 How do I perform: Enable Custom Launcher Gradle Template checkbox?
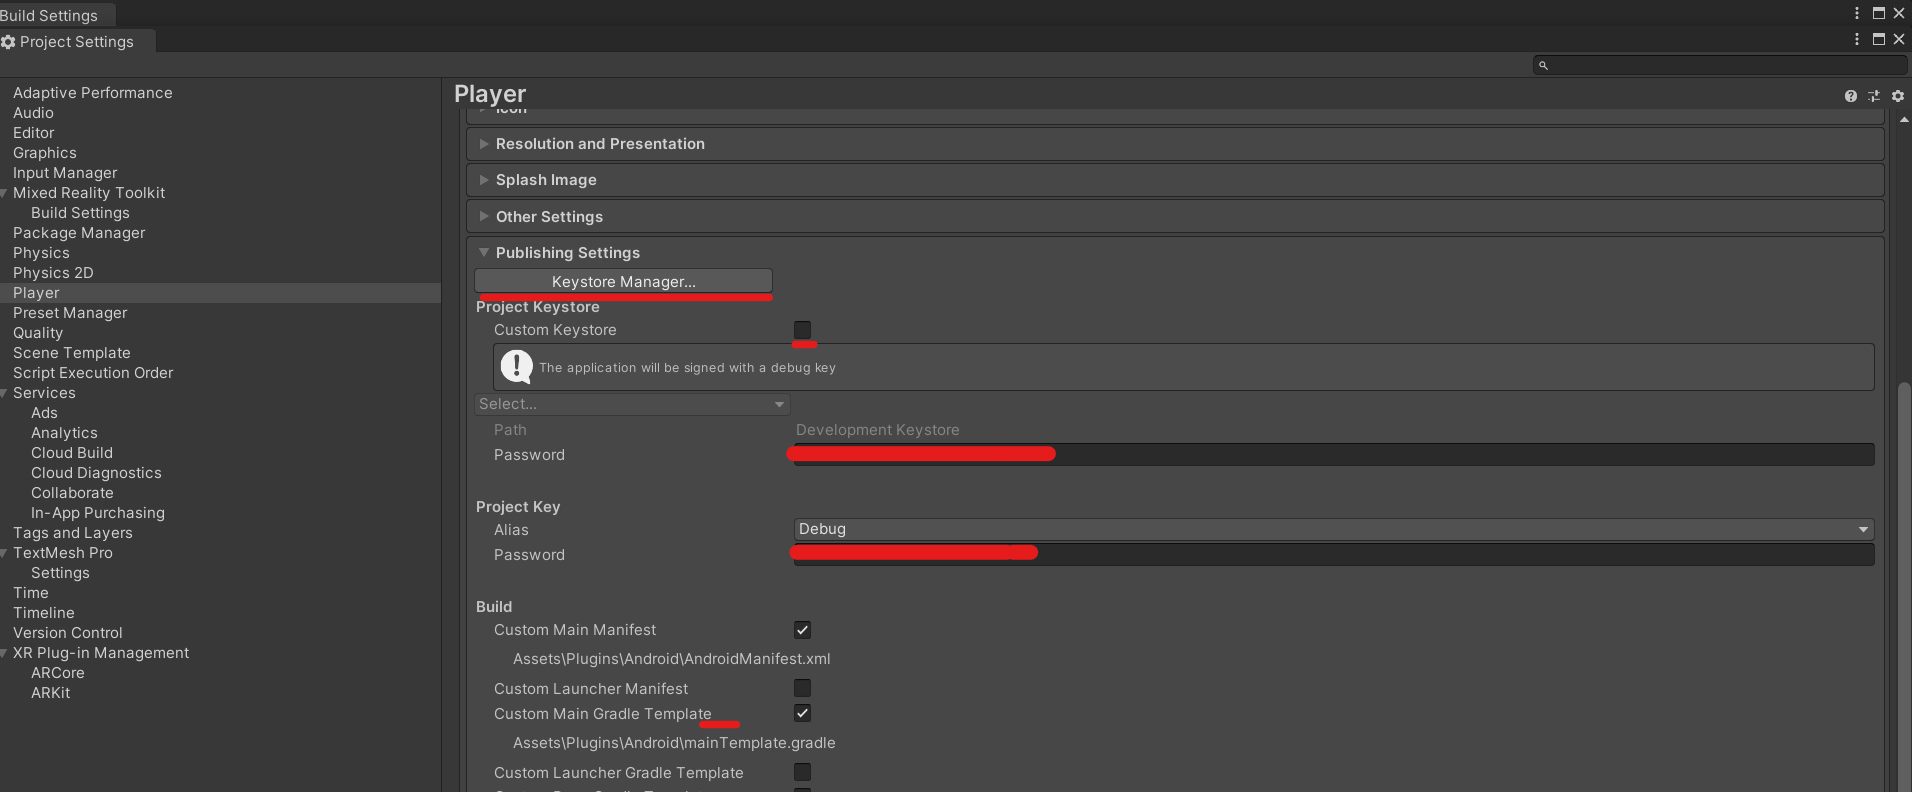(x=802, y=772)
